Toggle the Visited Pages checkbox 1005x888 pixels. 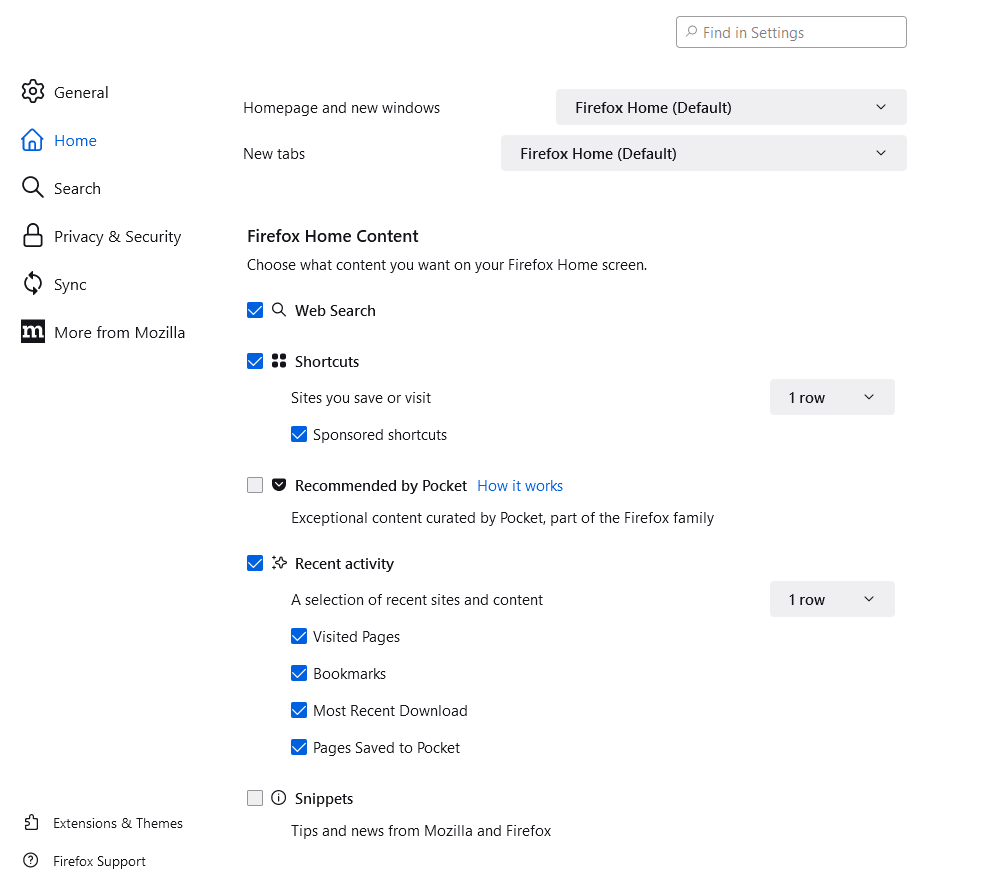[299, 636]
